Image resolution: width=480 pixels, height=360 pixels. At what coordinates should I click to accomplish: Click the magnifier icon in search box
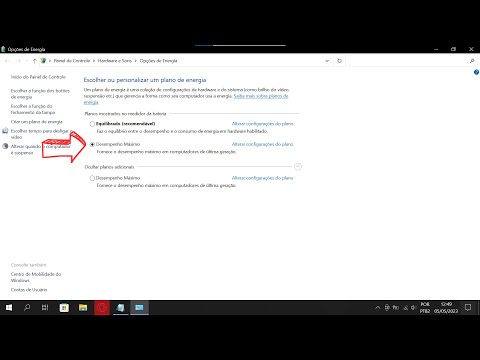tap(472, 61)
